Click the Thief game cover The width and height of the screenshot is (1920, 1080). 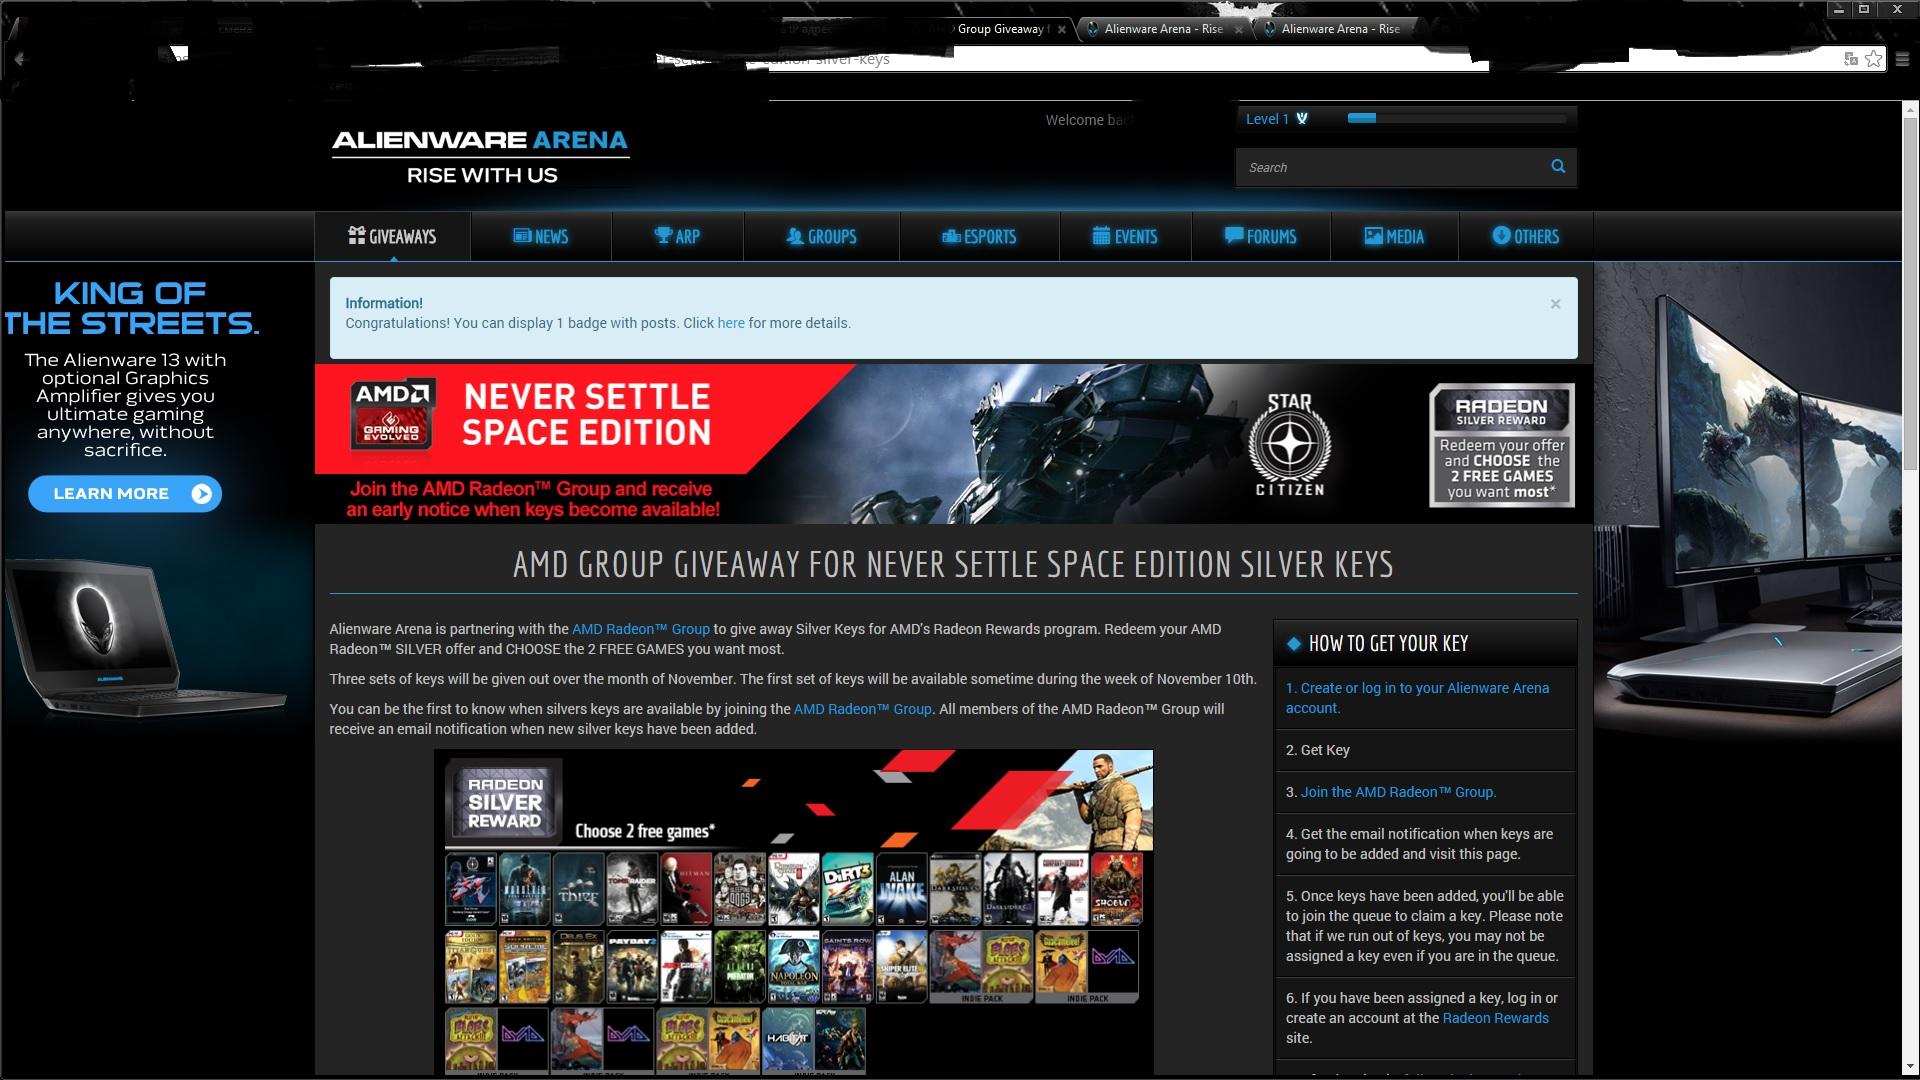pyautogui.click(x=578, y=889)
